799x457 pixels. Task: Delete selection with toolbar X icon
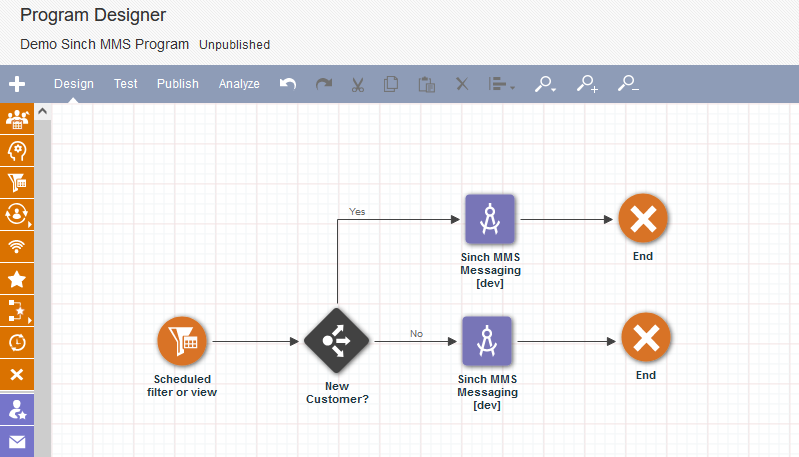pyautogui.click(x=462, y=84)
